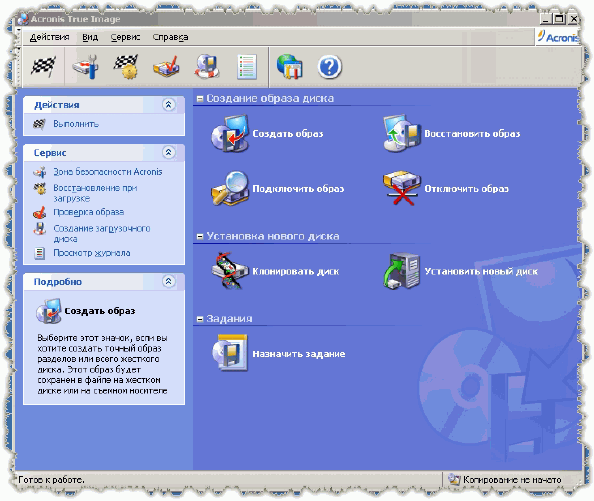Click the Проверка образа link

pos(89,212)
